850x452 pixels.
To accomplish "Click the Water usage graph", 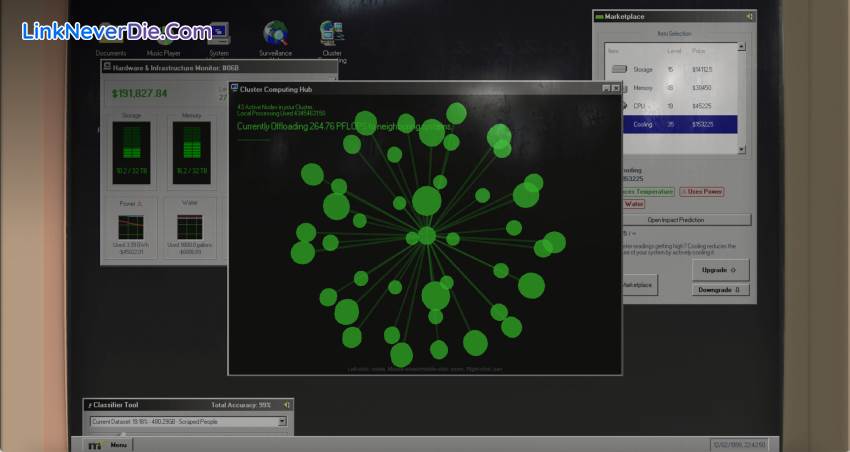I will 190,227.
